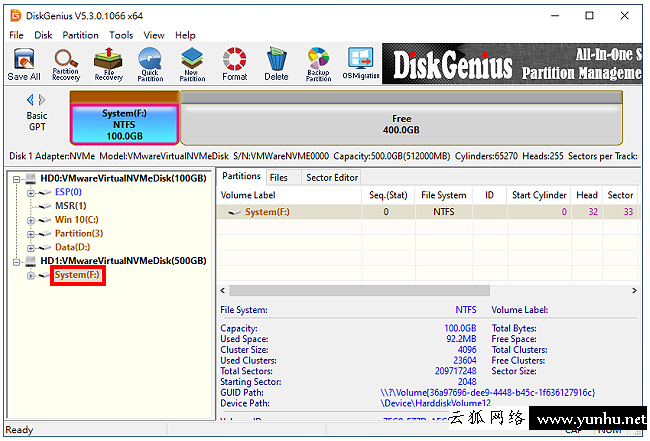Click the table's horizontal scrollbar left arrow
Image resolution: width=650 pixels, height=441 pixels.
pos(223,291)
